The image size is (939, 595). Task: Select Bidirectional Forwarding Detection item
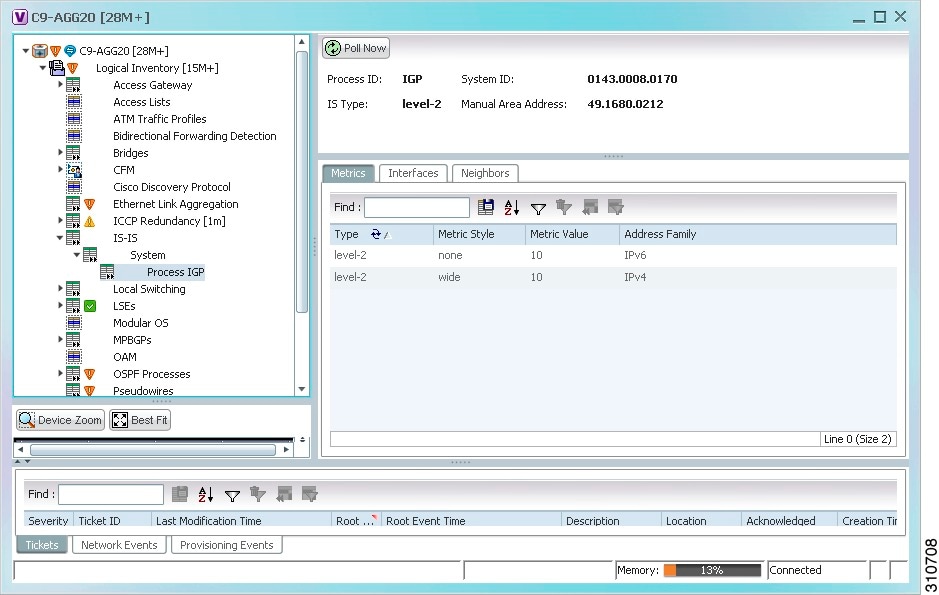(195, 136)
